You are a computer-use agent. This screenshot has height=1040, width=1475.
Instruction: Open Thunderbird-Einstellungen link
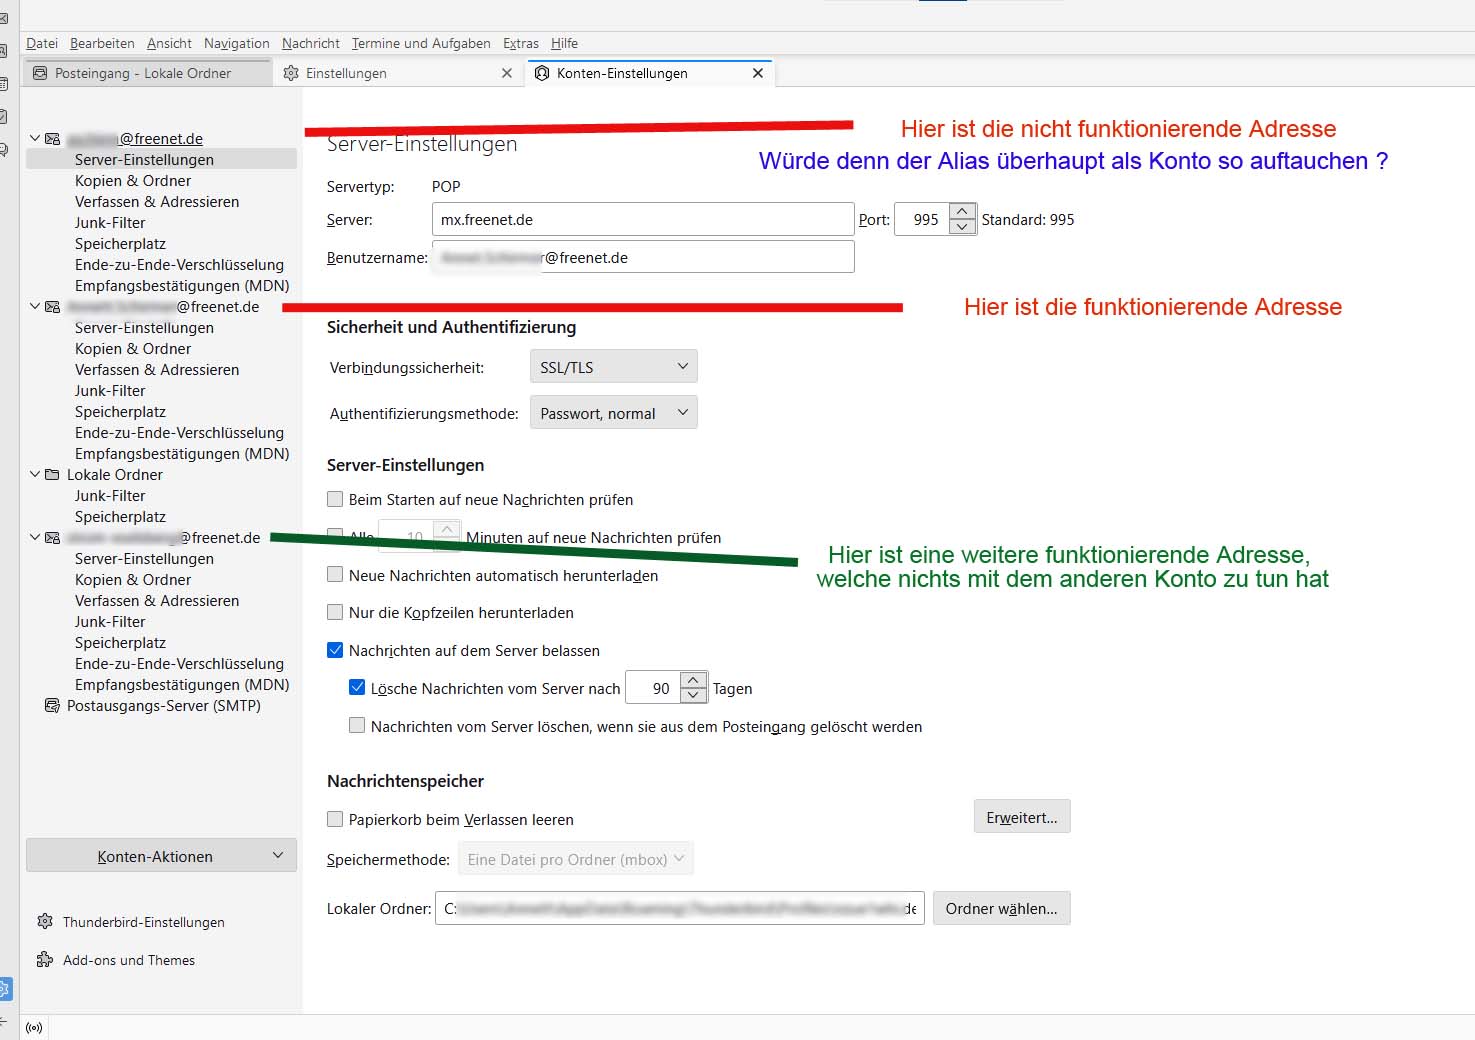click(144, 922)
